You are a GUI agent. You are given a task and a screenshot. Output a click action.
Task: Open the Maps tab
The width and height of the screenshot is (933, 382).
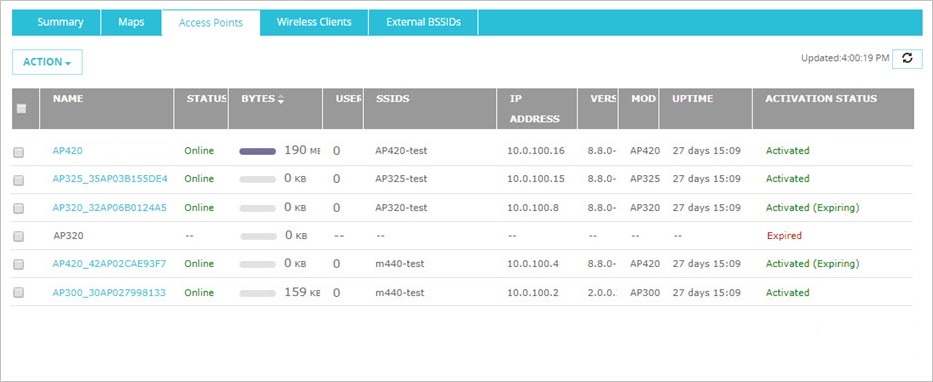[x=131, y=23]
